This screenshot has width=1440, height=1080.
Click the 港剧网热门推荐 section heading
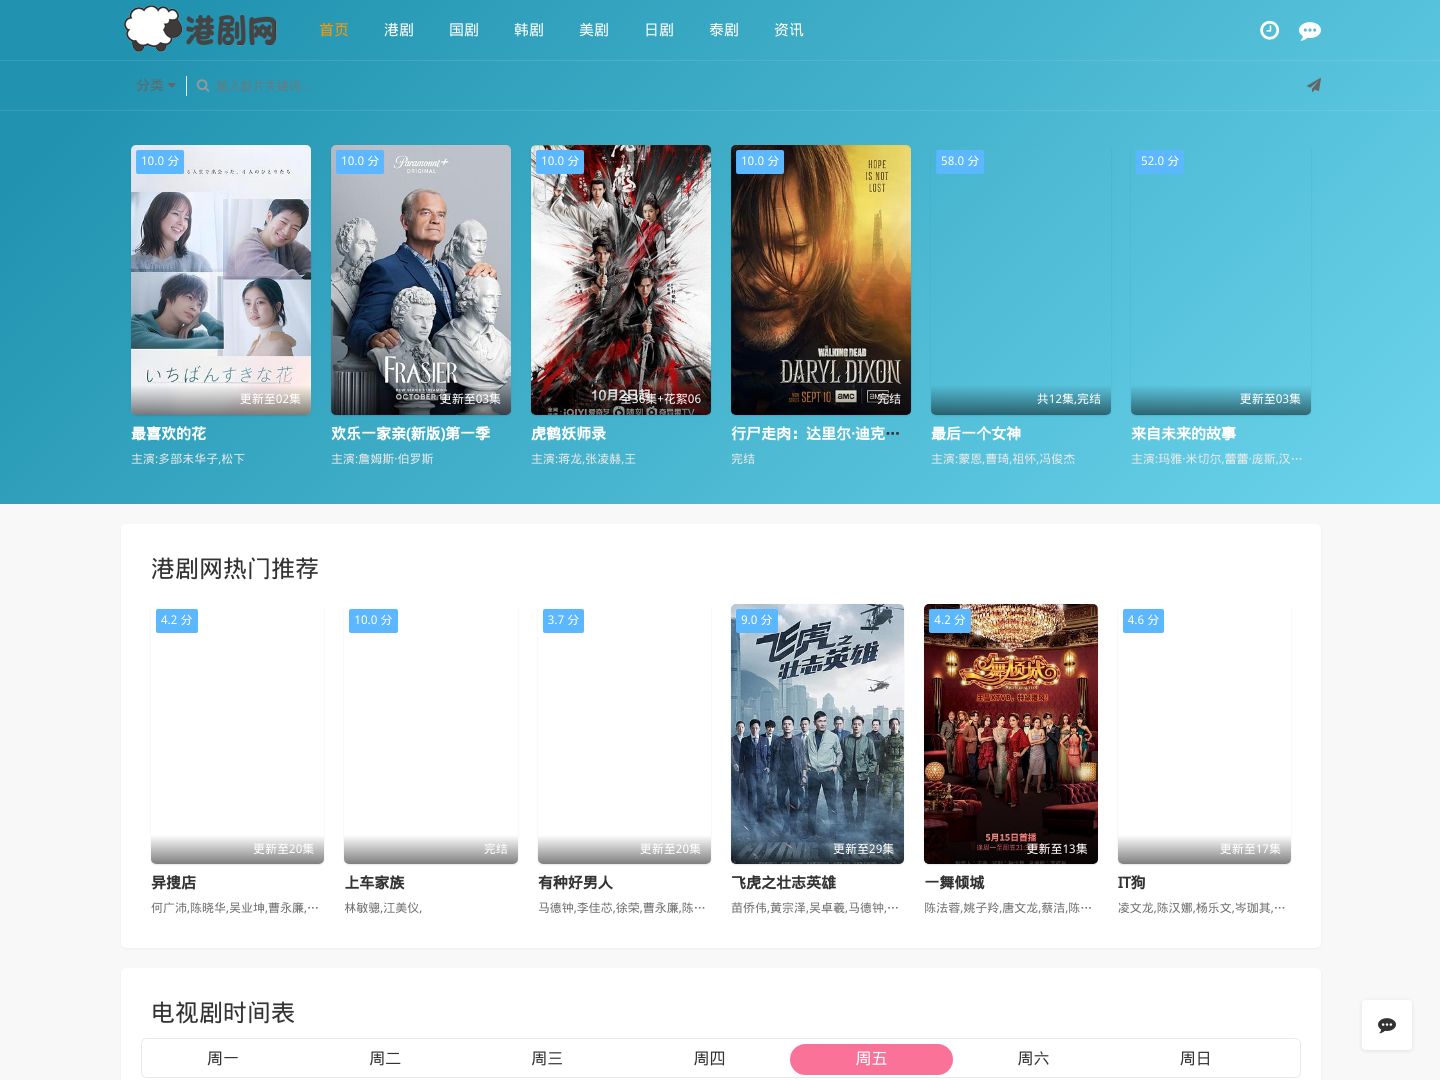click(235, 568)
